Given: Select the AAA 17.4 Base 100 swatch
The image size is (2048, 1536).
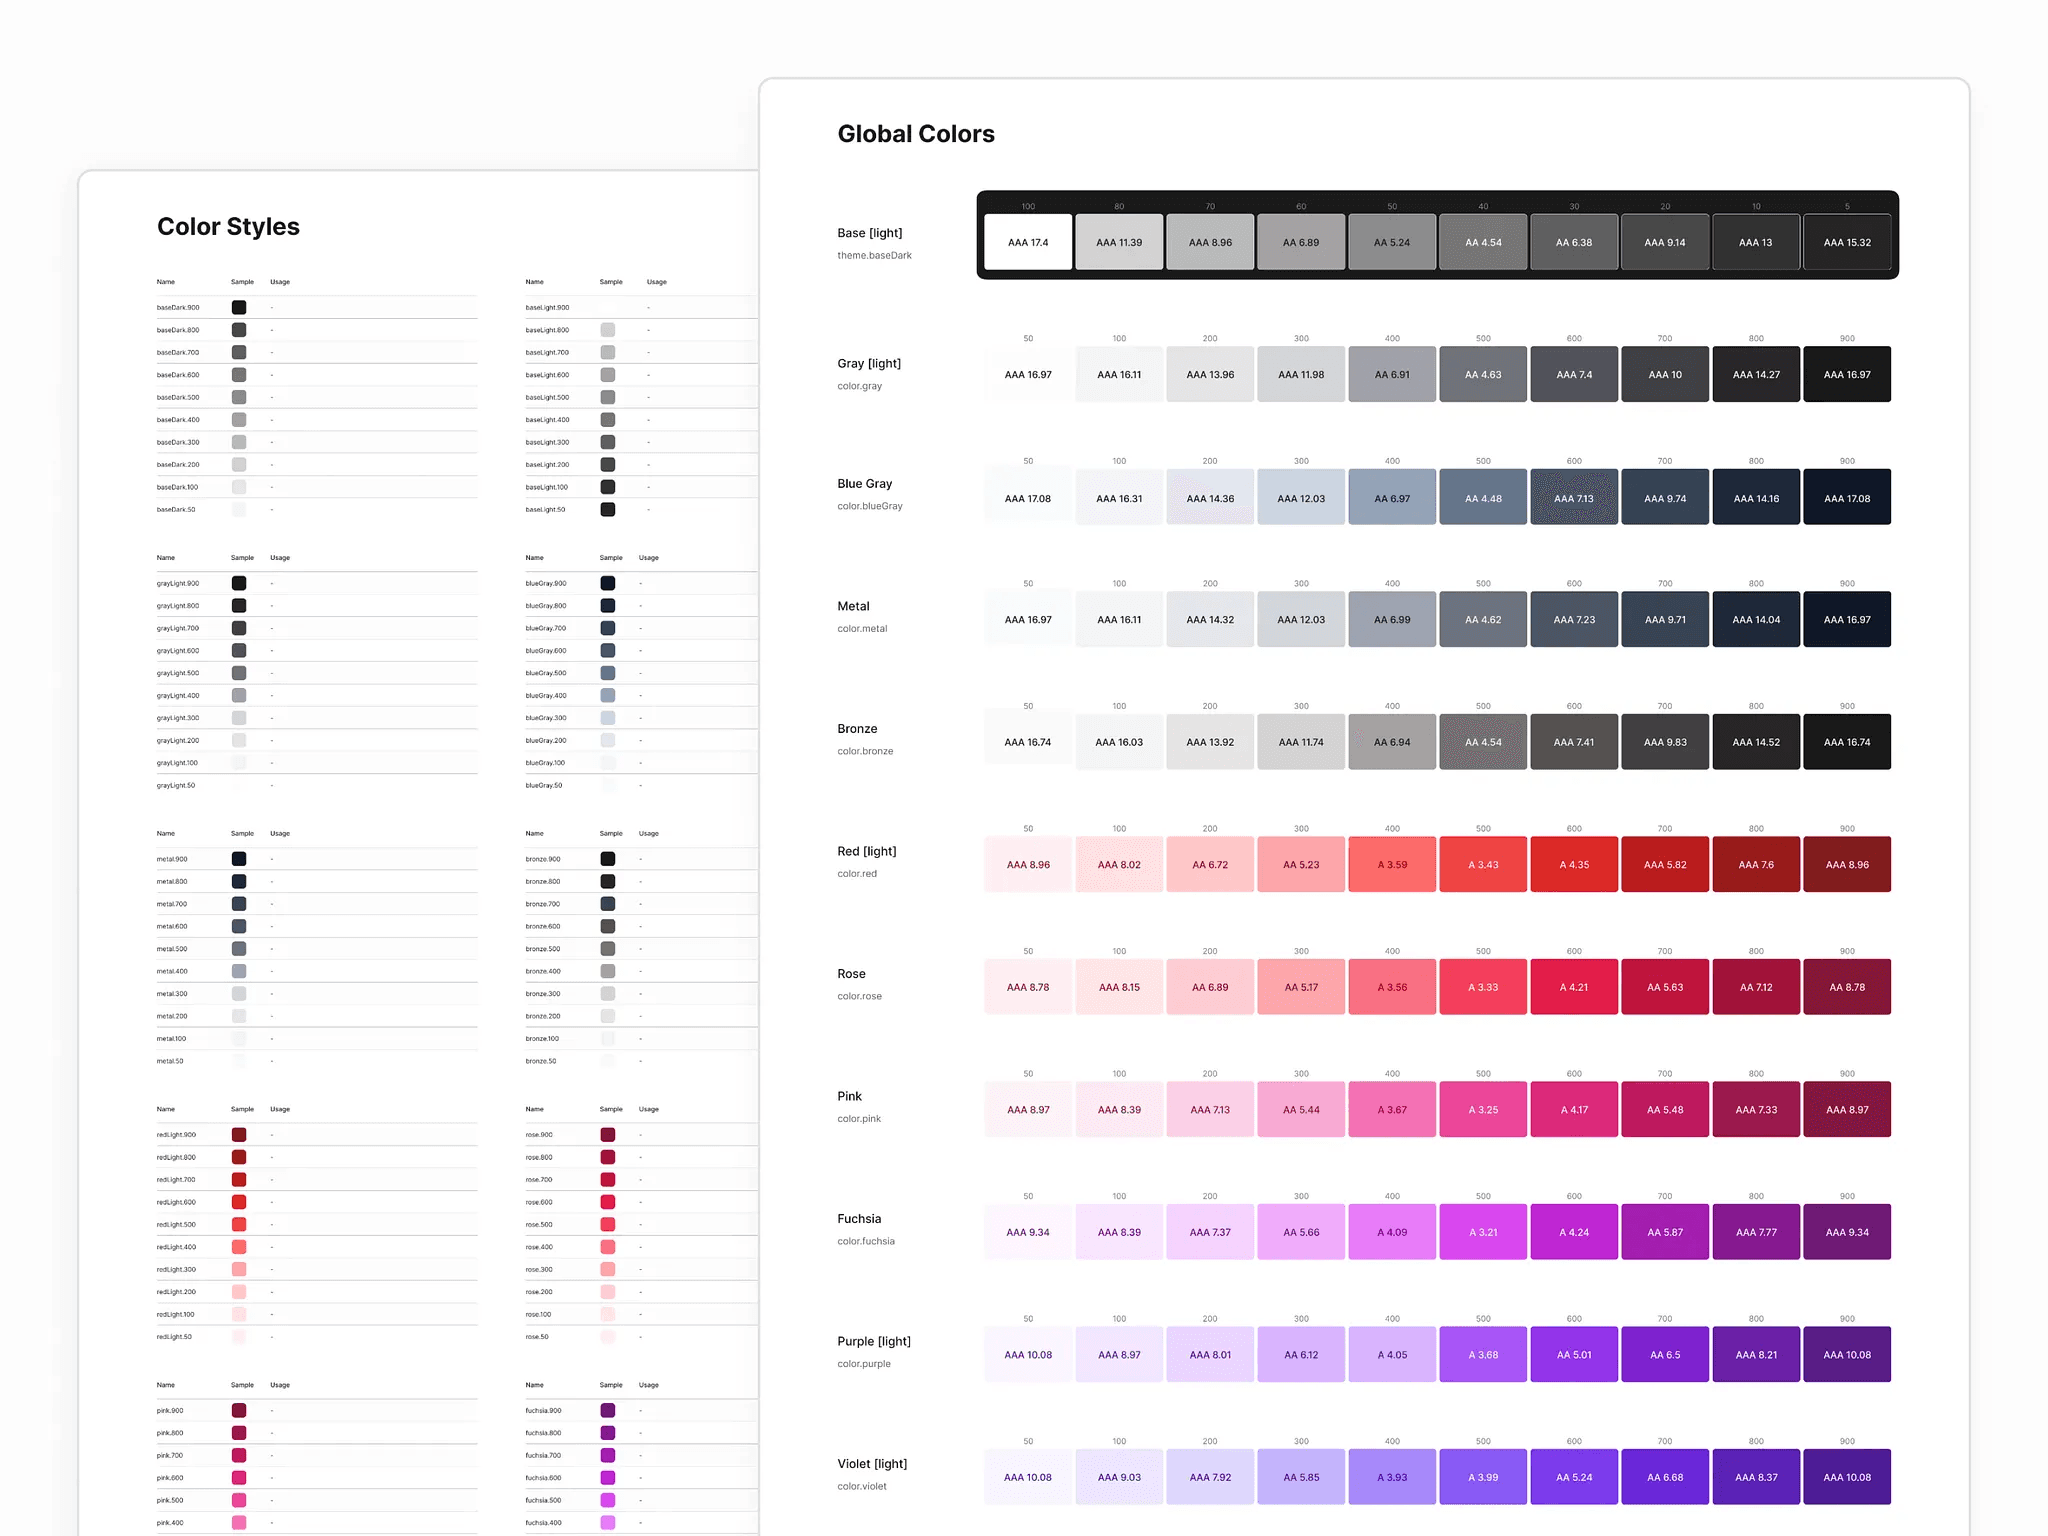Looking at the screenshot, I should 1027,241.
